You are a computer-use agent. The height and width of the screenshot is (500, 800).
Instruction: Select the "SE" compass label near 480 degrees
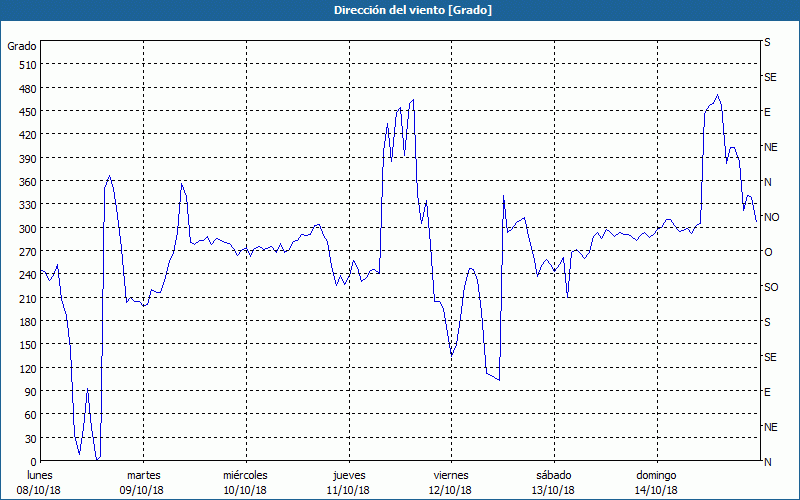(770, 77)
